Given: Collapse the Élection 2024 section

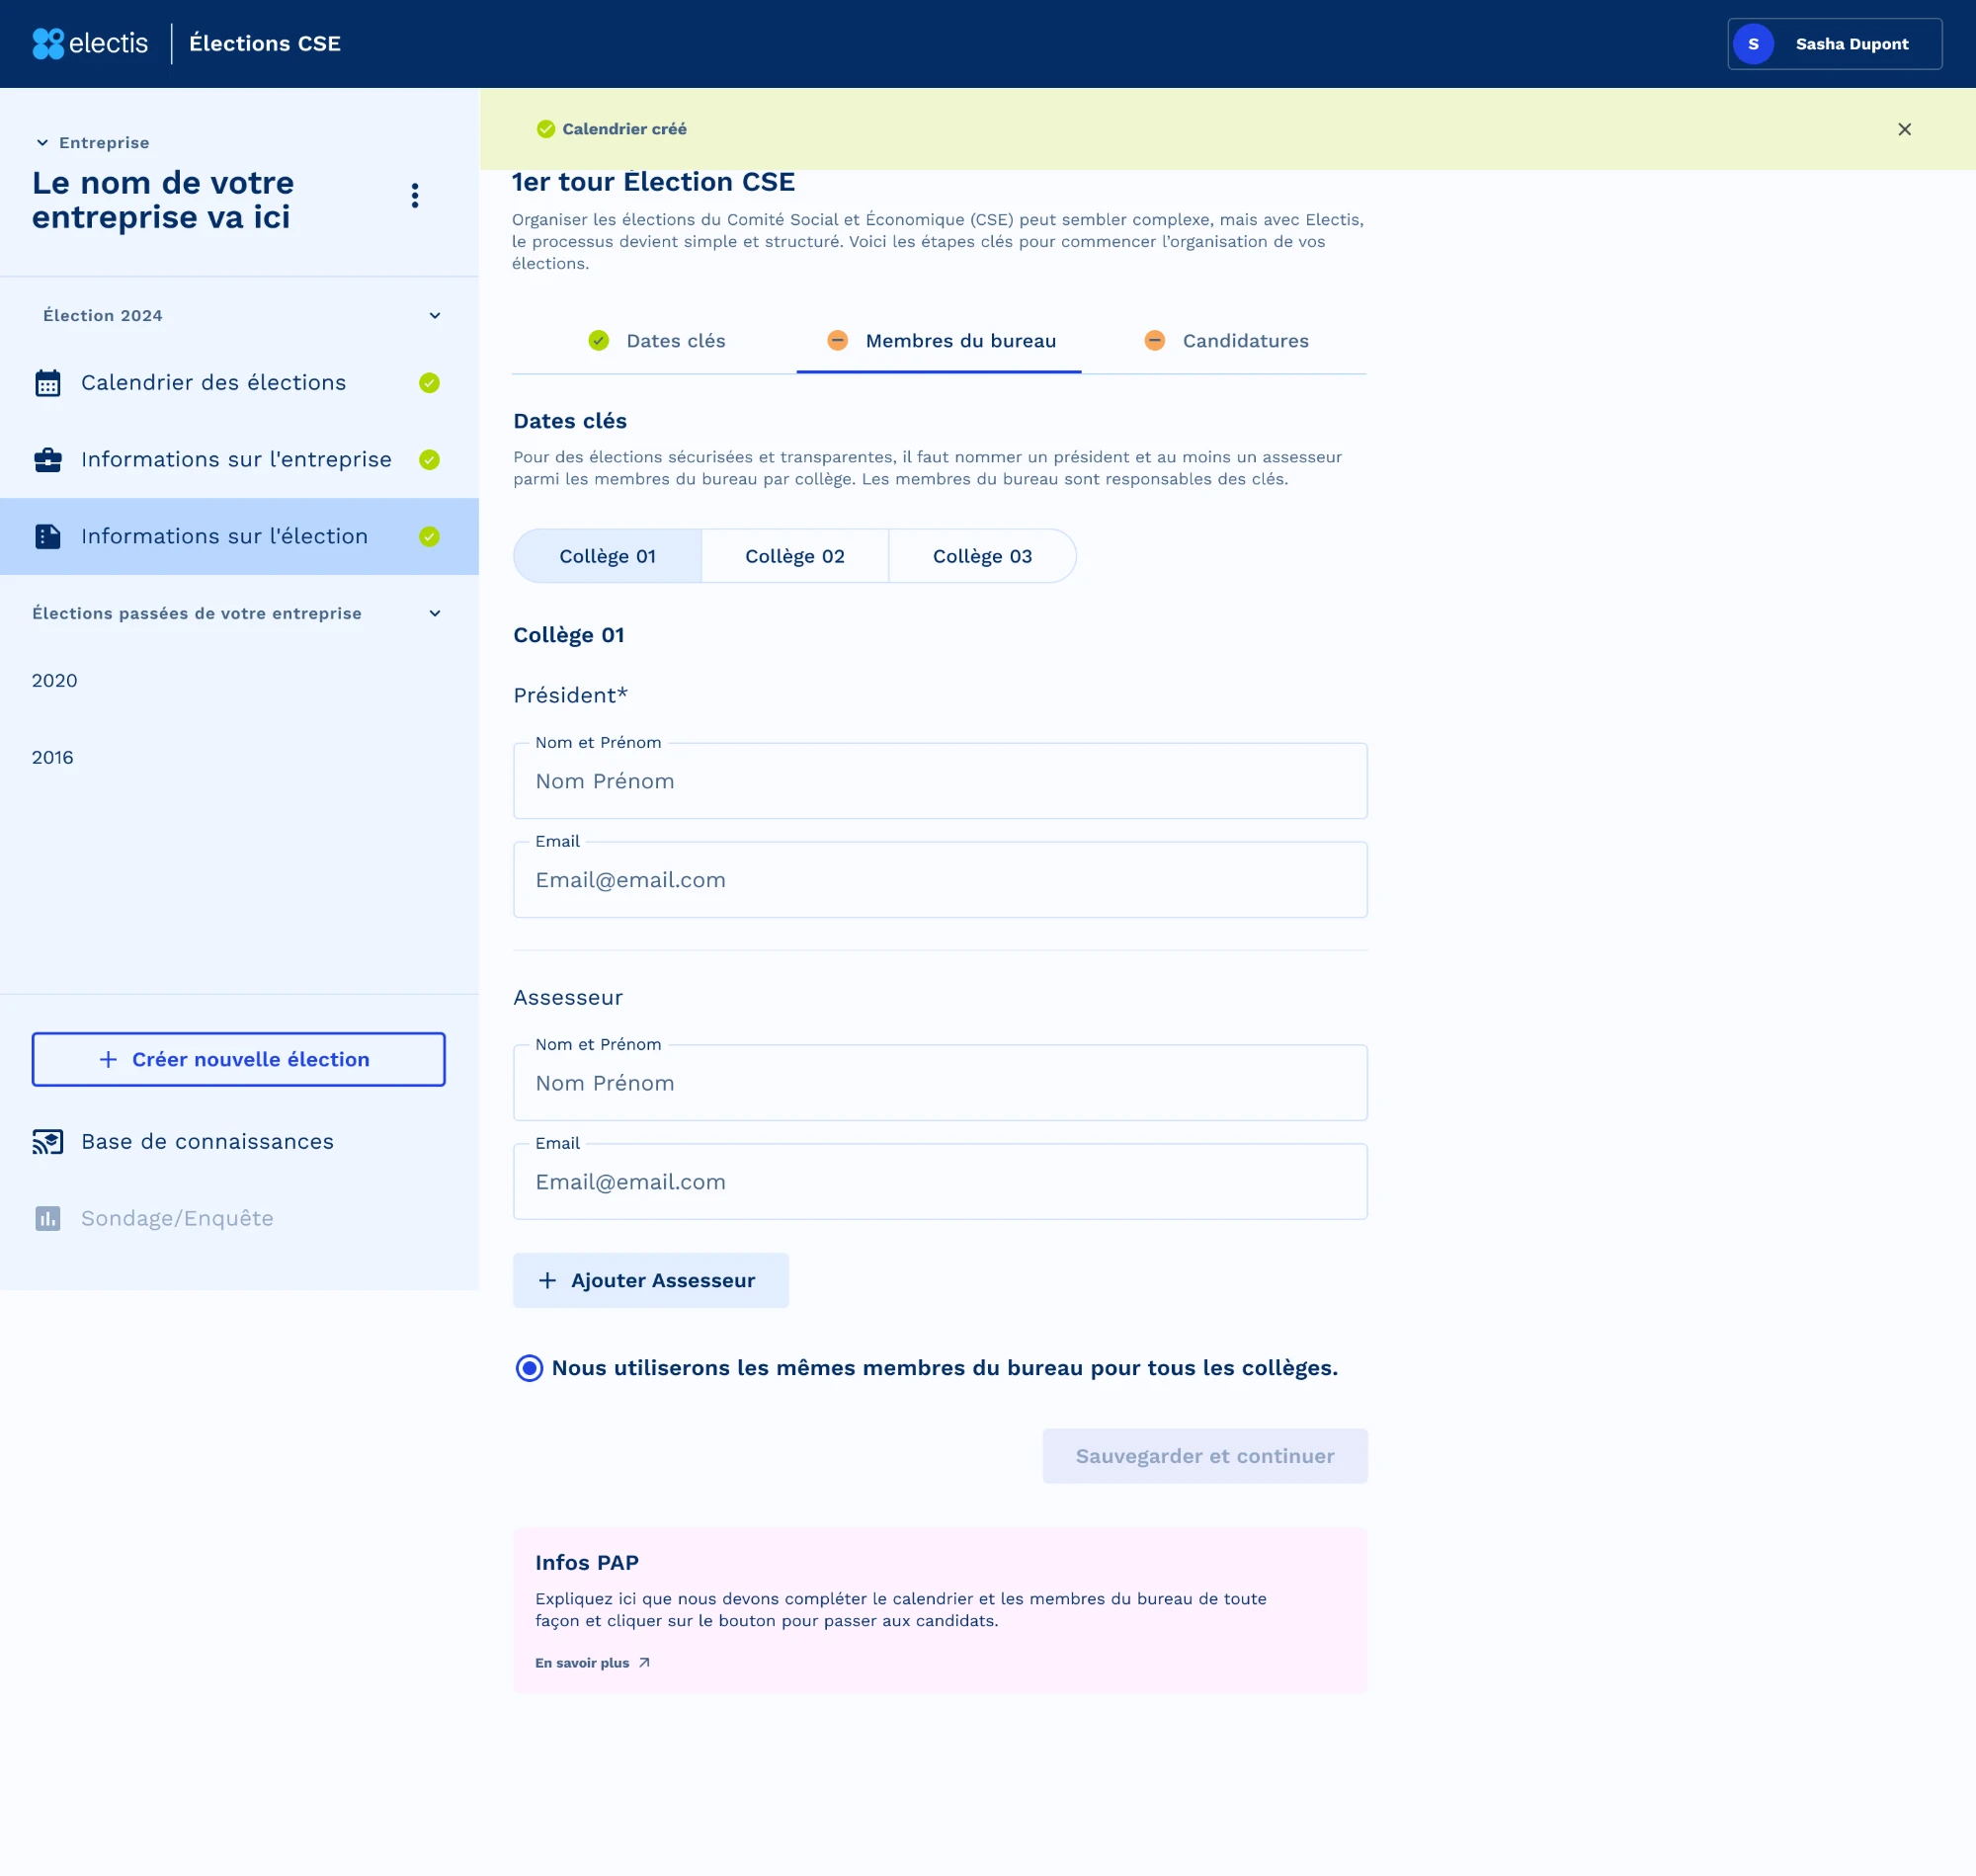Looking at the screenshot, I should point(435,316).
